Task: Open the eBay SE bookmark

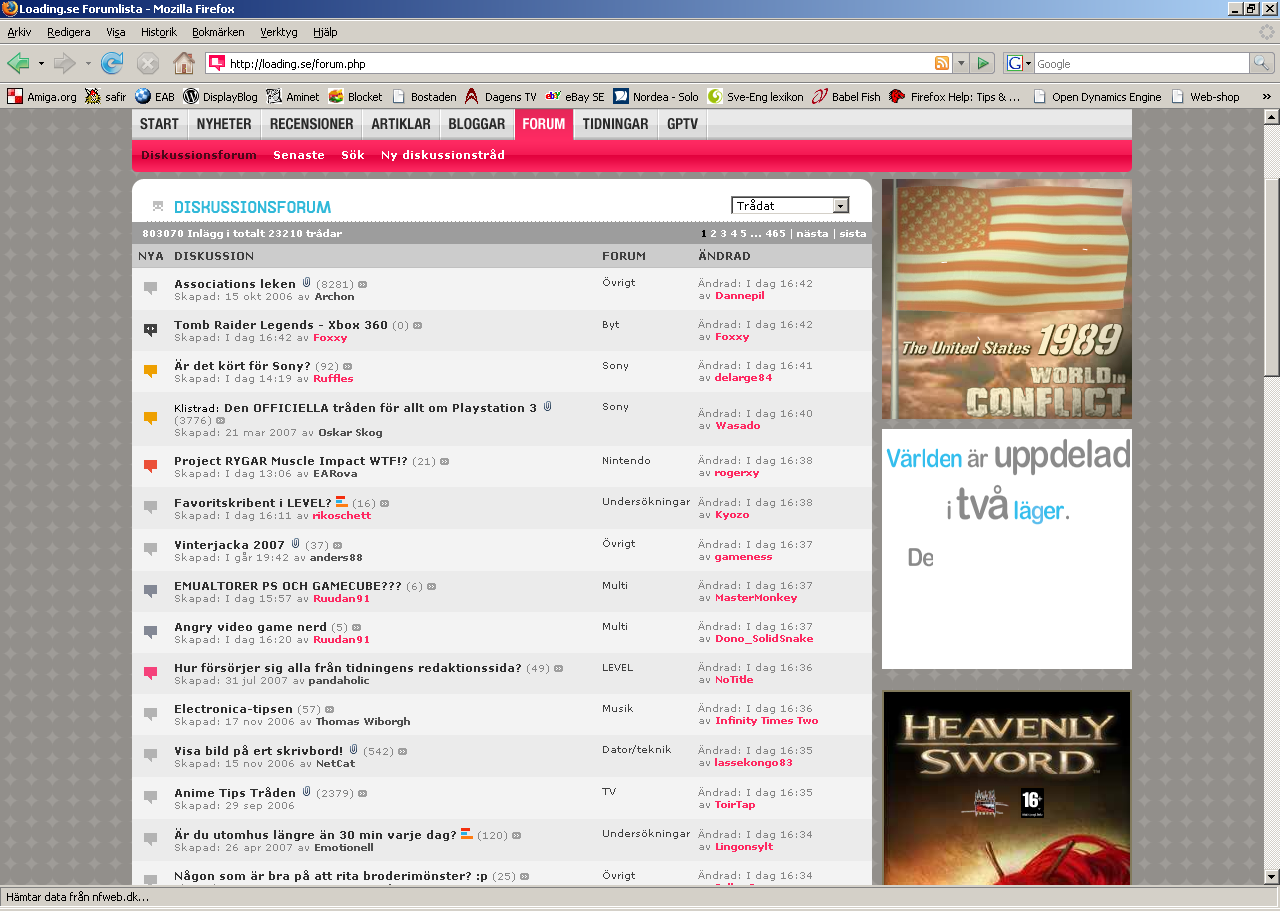Action: [575, 97]
